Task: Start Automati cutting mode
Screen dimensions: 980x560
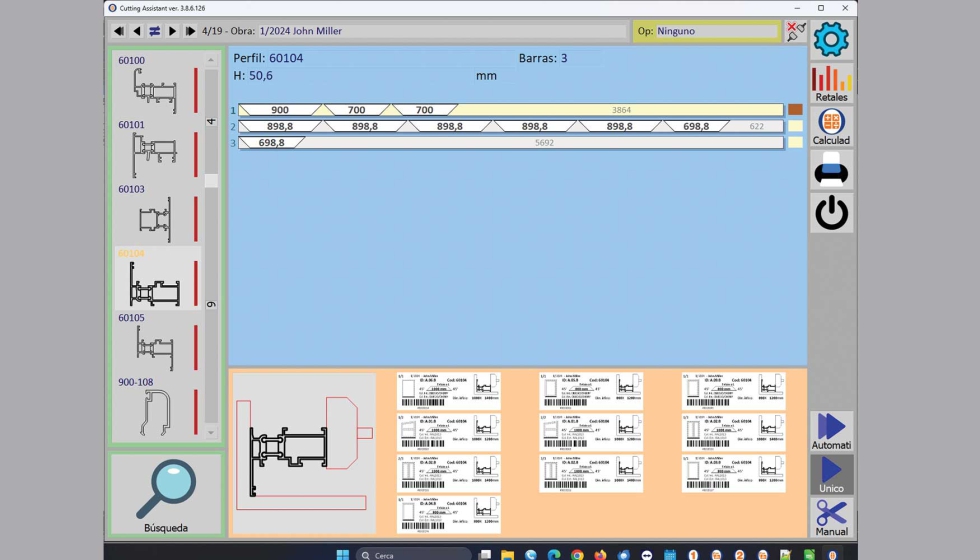Action: click(831, 431)
